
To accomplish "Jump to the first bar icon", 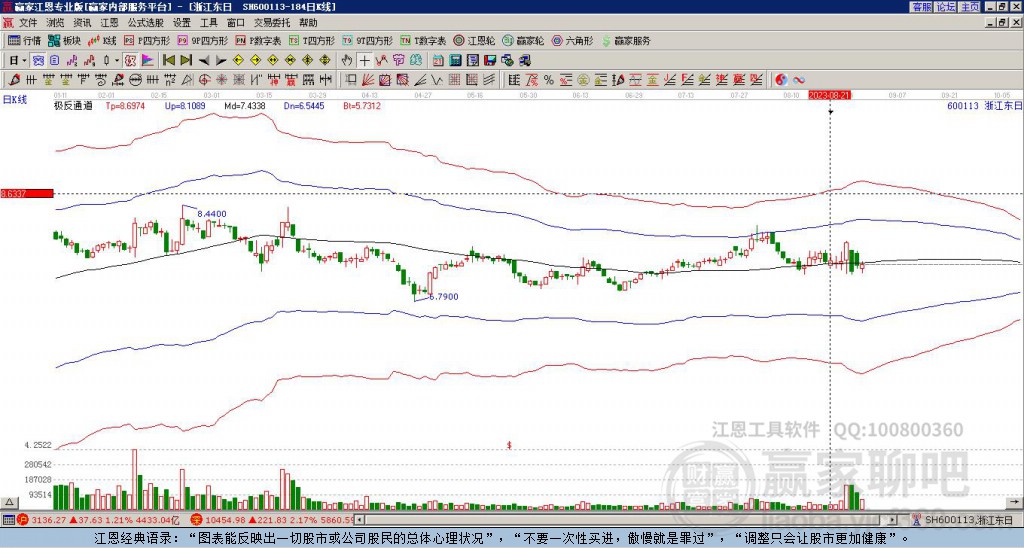I will 168,61.
